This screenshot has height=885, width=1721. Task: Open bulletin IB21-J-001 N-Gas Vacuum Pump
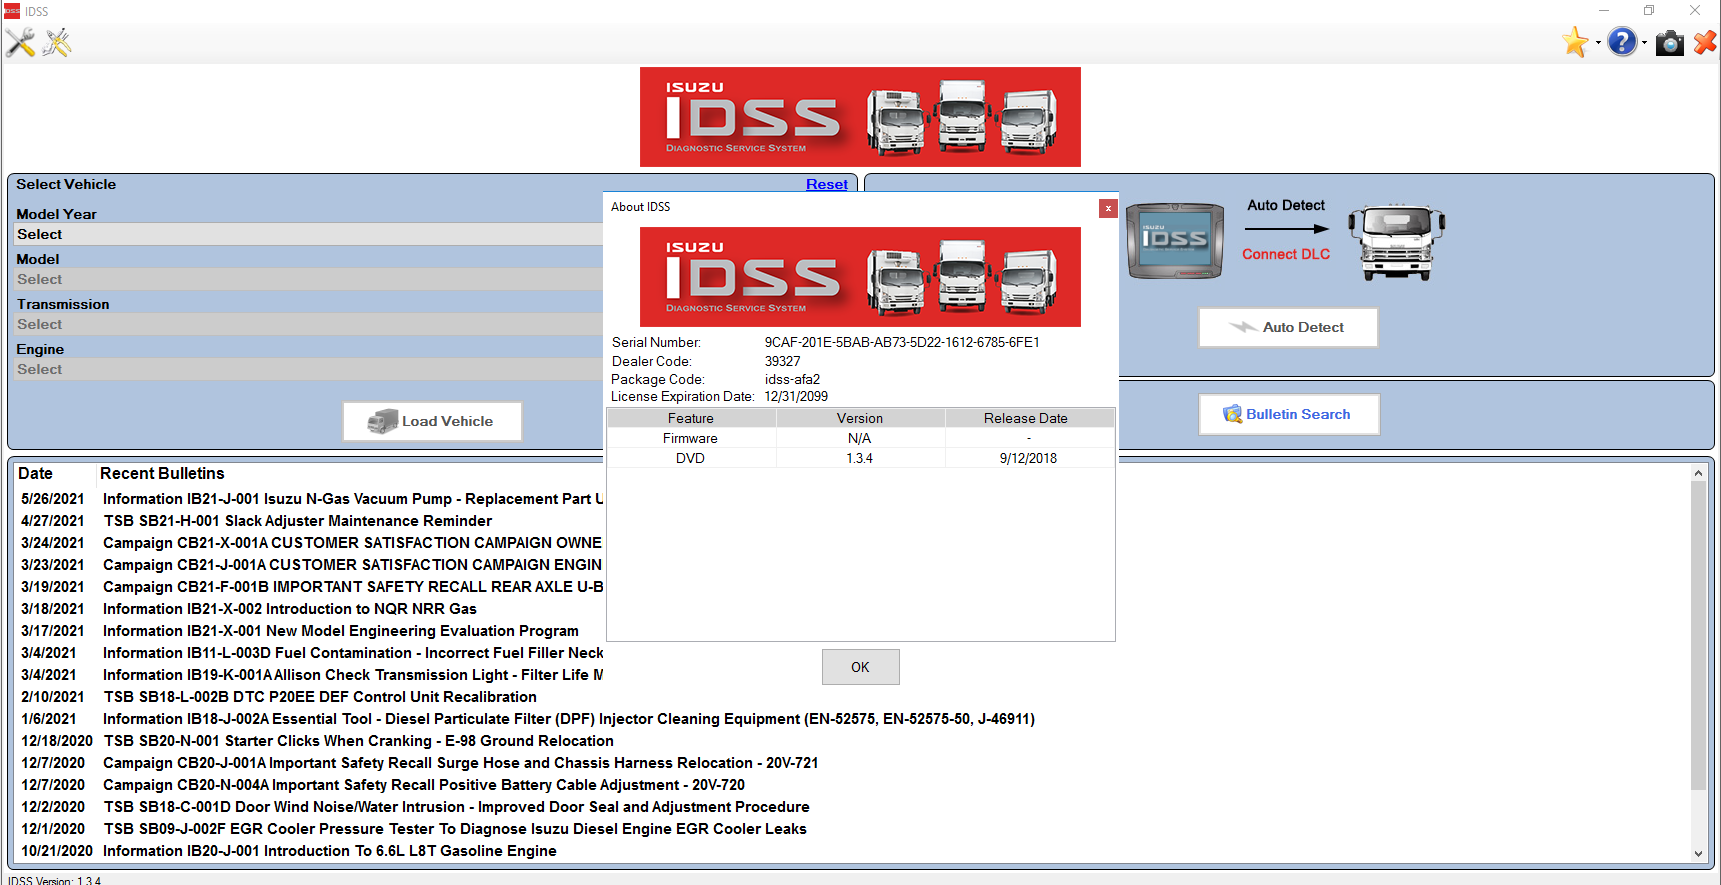353,499
